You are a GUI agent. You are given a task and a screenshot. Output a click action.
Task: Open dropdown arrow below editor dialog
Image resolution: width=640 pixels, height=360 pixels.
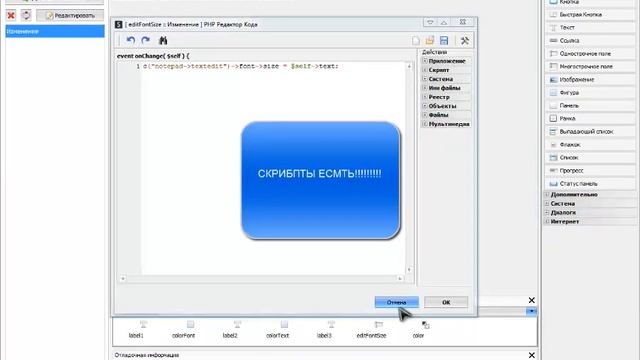click(531, 311)
